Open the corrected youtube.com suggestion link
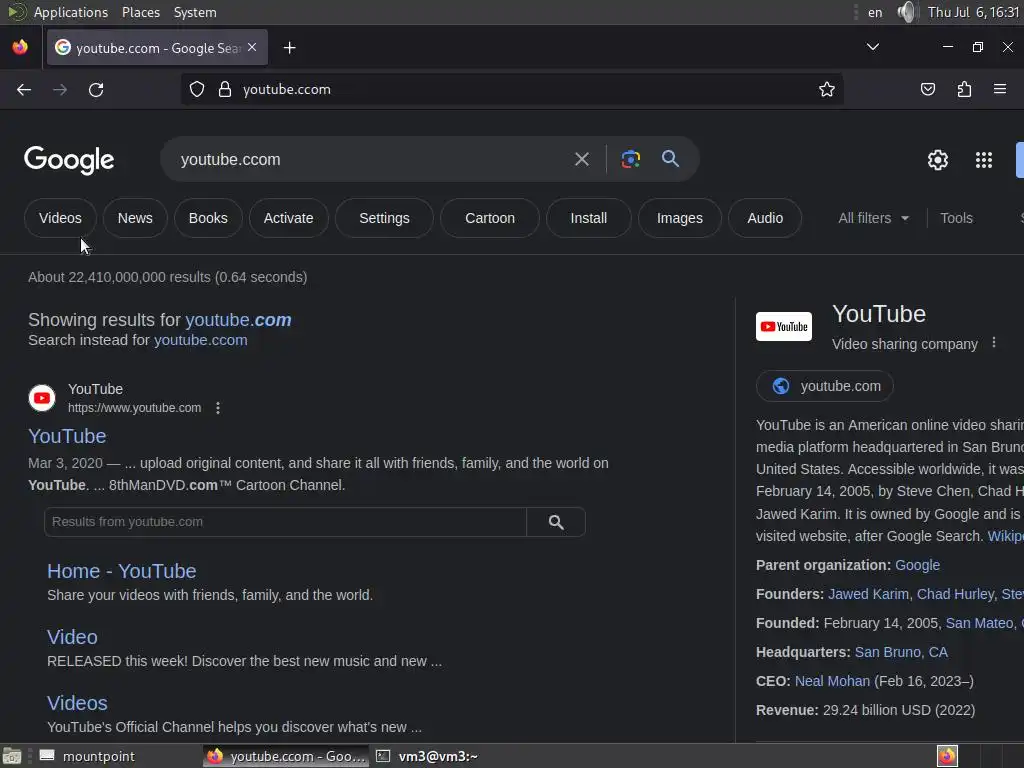1024x768 pixels. 238,319
